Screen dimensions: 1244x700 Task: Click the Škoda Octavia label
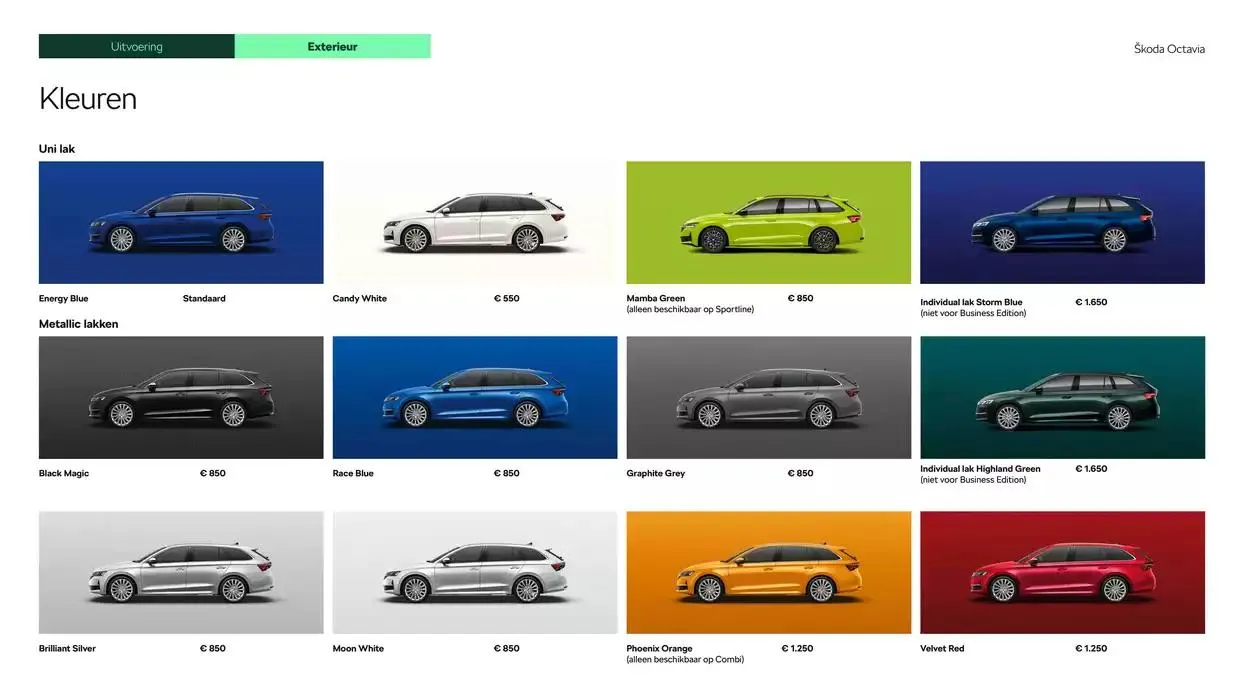point(1169,48)
